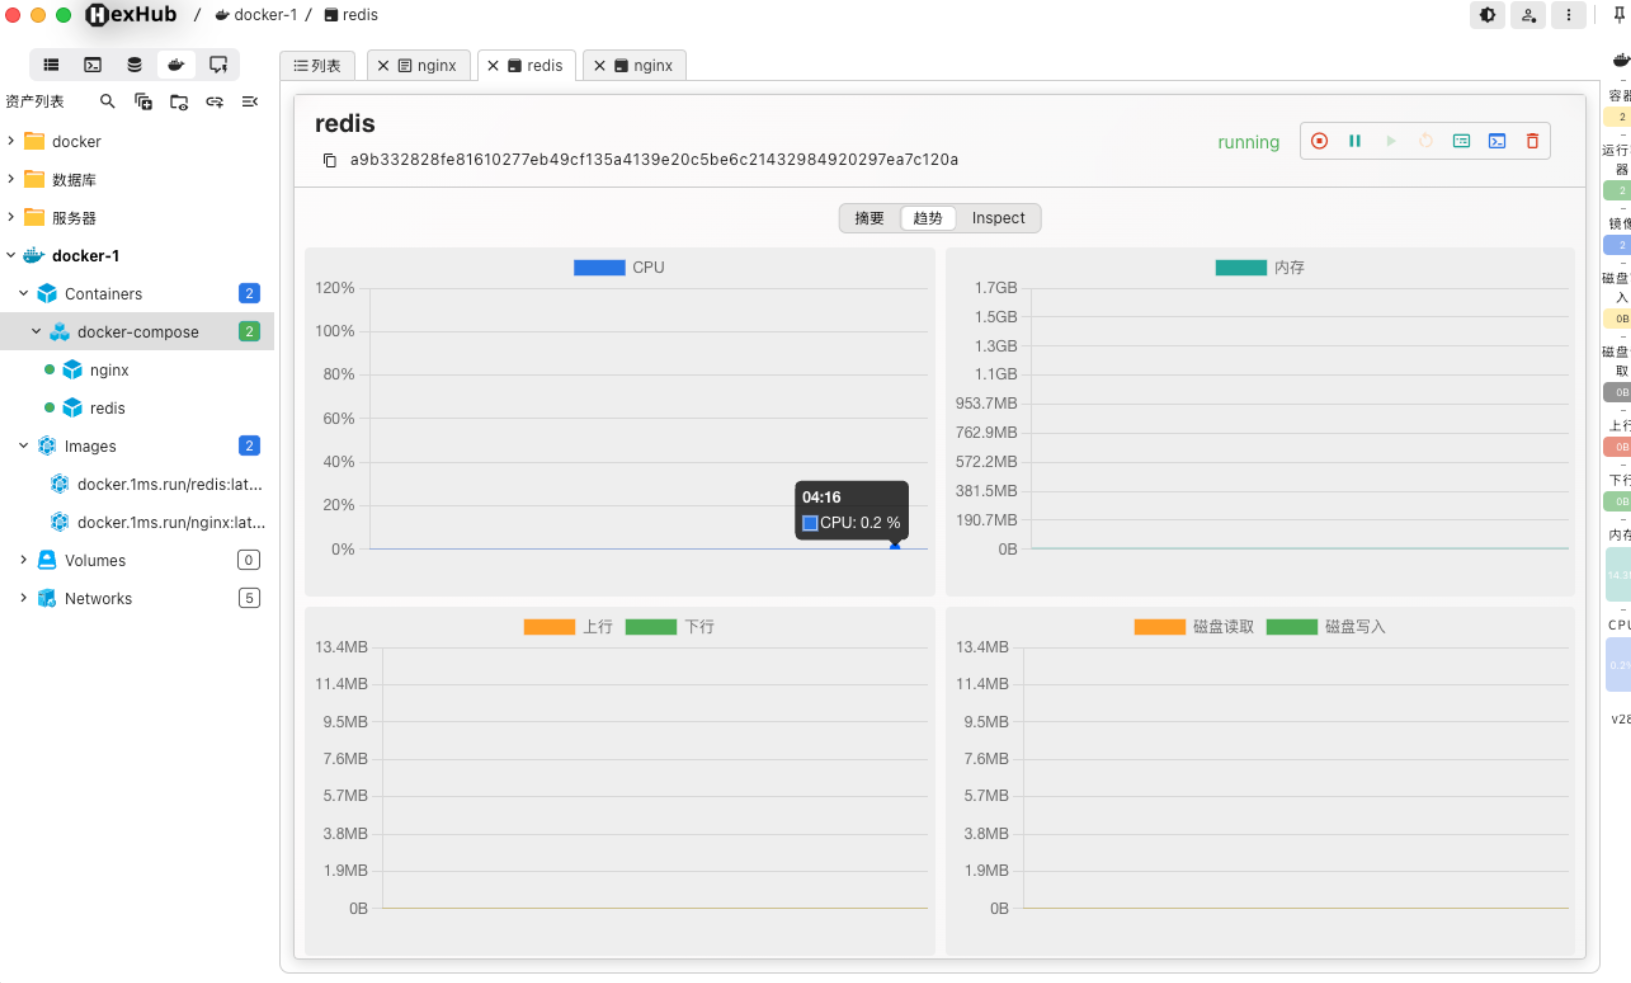The height and width of the screenshot is (983, 1631).
Task: Toggle the dark/light theme
Action: [x=1488, y=15]
